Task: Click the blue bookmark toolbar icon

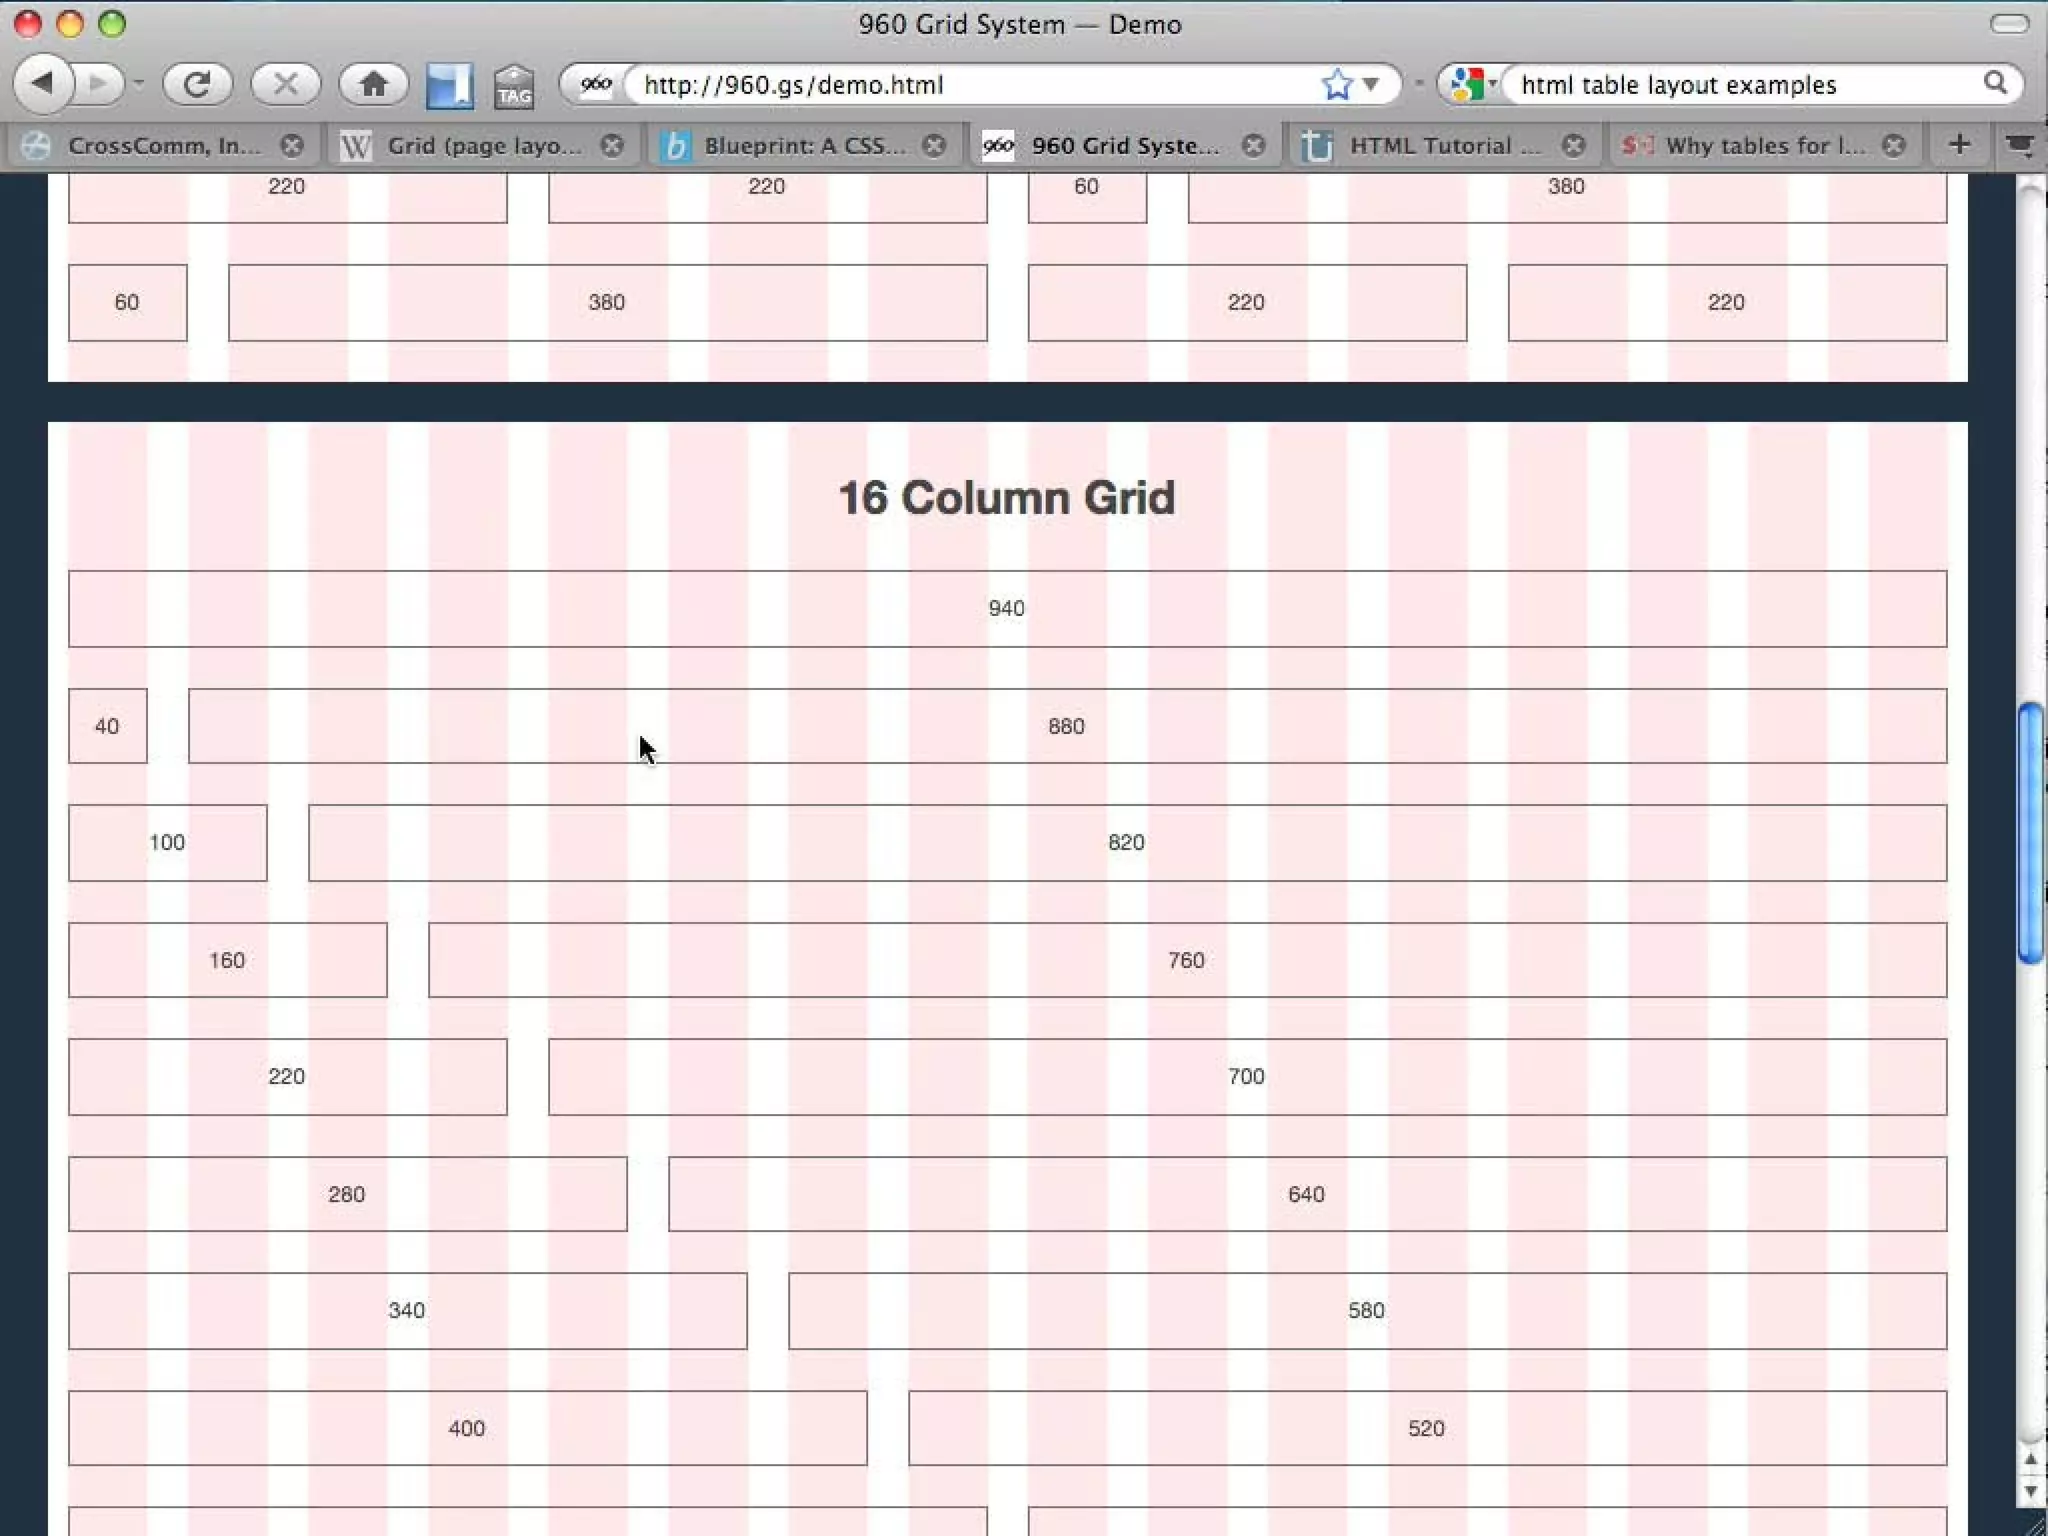Action: [449, 86]
